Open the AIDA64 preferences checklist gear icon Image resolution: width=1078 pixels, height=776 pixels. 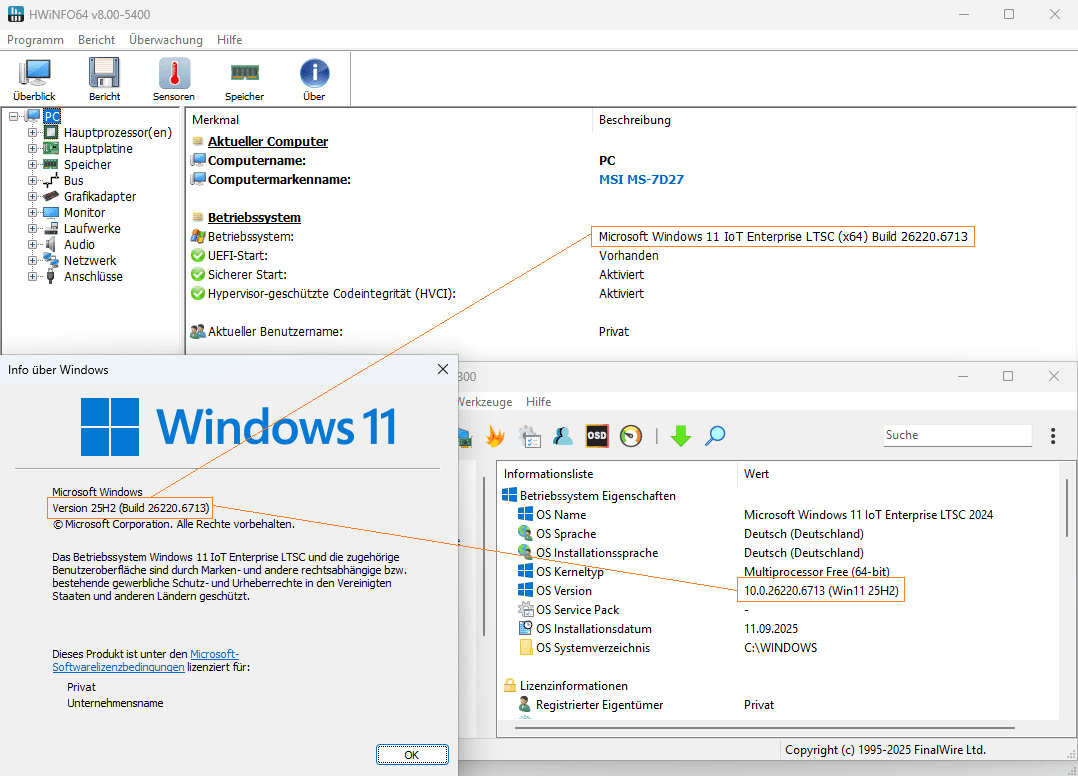click(529, 436)
